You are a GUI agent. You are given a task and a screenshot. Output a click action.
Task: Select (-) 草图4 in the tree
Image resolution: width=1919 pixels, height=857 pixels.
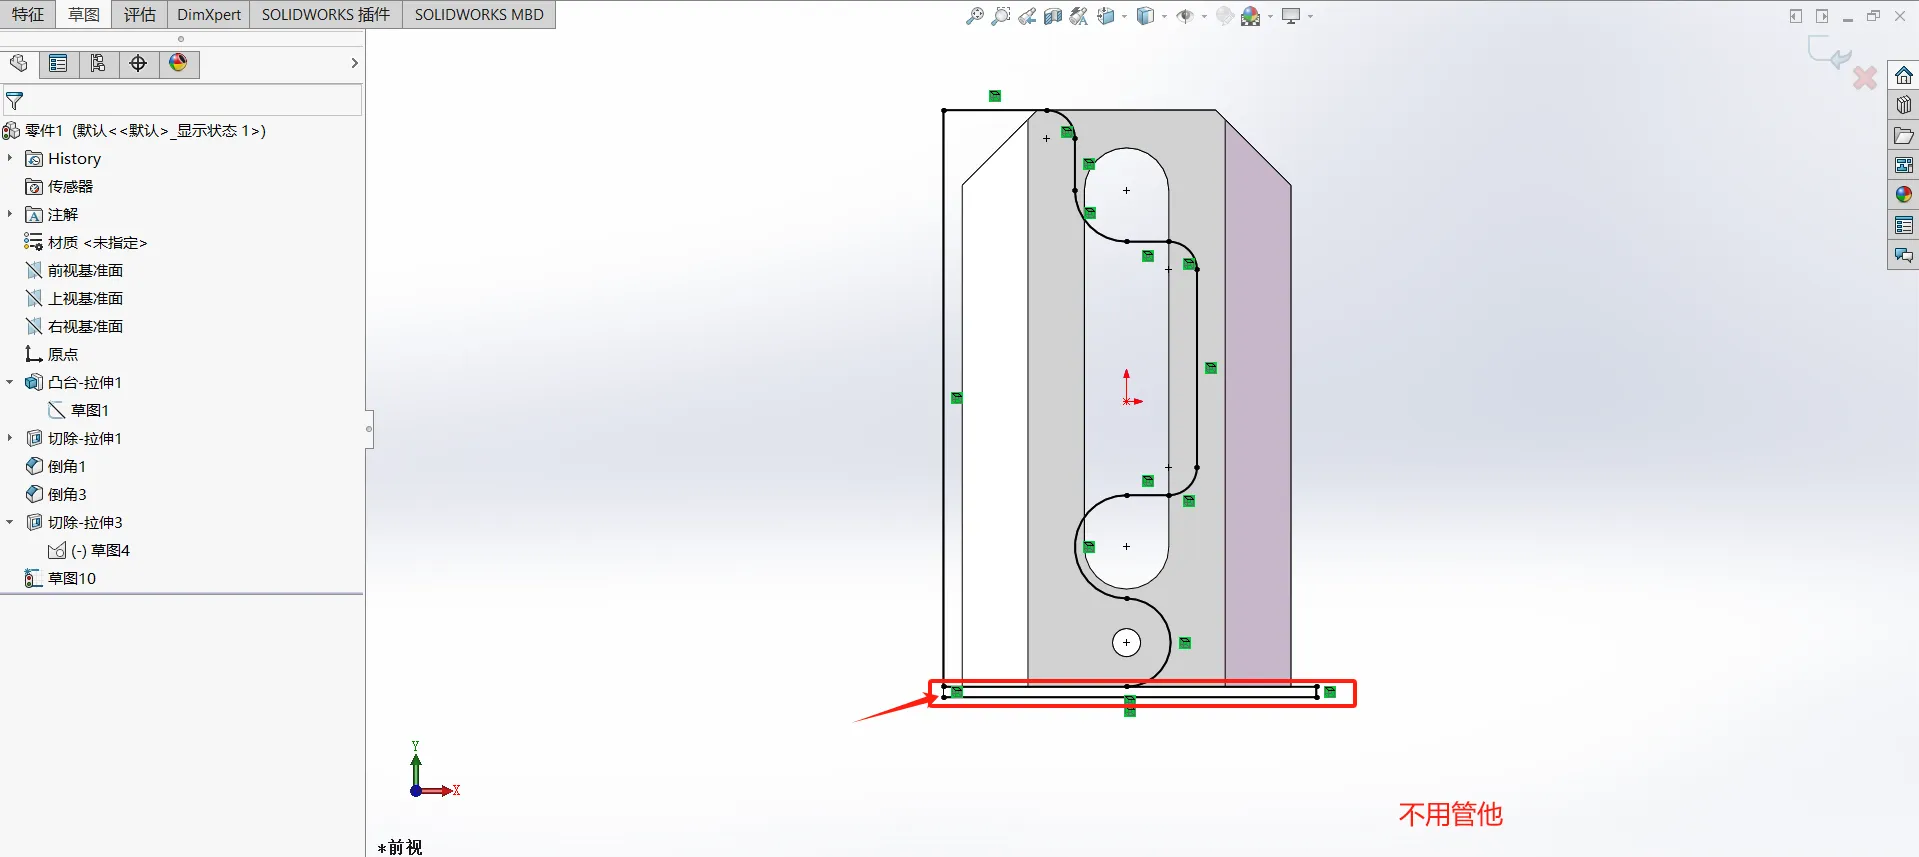click(x=89, y=550)
